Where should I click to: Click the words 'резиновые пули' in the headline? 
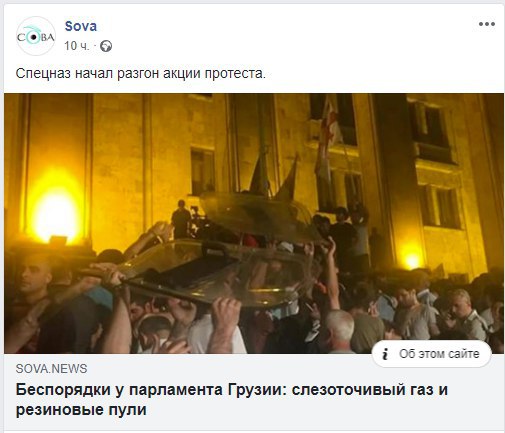coord(81,410)
